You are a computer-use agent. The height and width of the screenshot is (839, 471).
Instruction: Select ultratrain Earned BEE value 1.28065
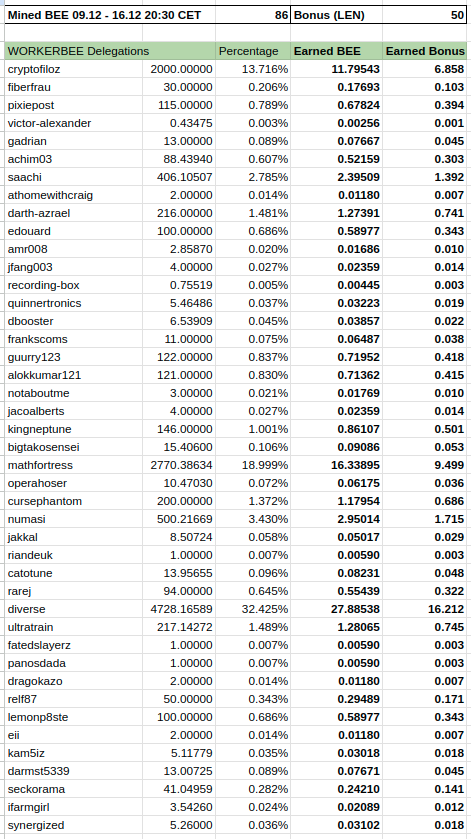coord(337,627)
